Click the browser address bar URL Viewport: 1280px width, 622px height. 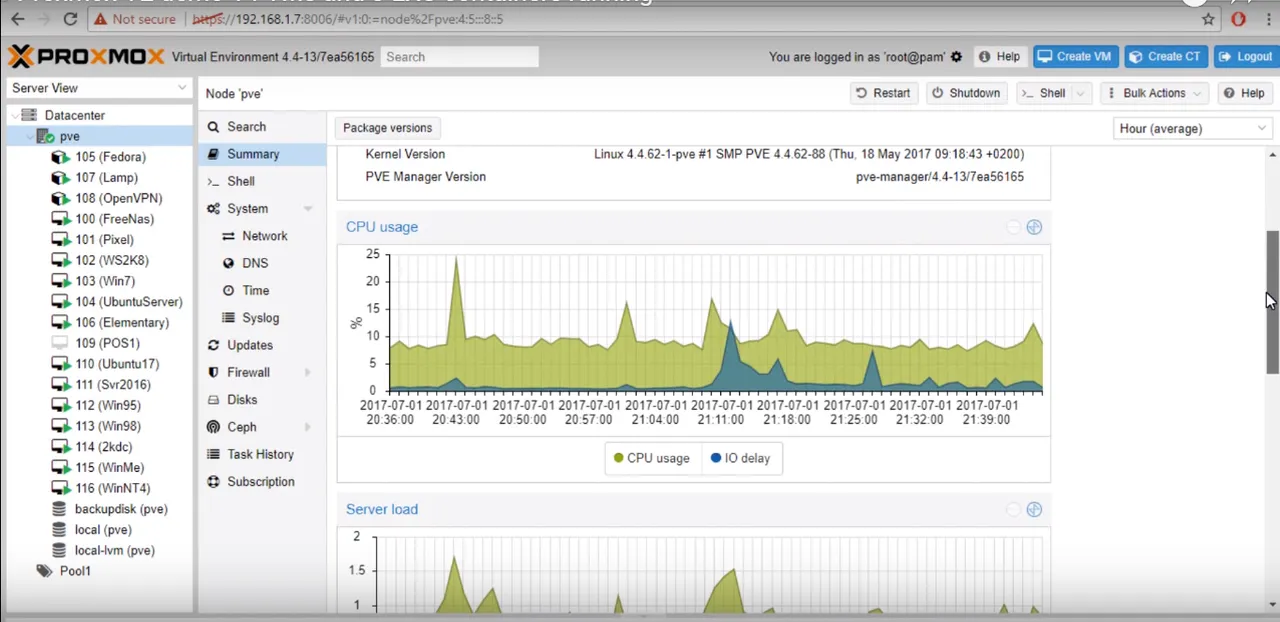point(347,19)
